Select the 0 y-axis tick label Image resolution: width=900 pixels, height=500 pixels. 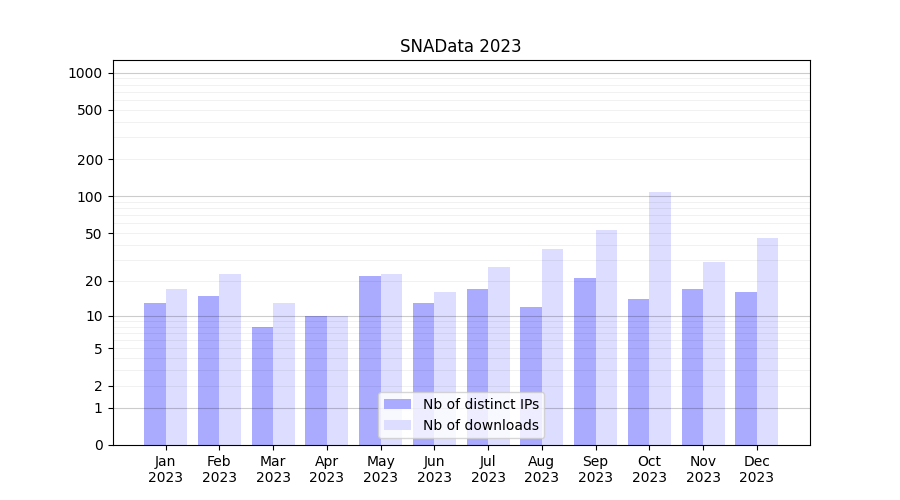point(98,445)
